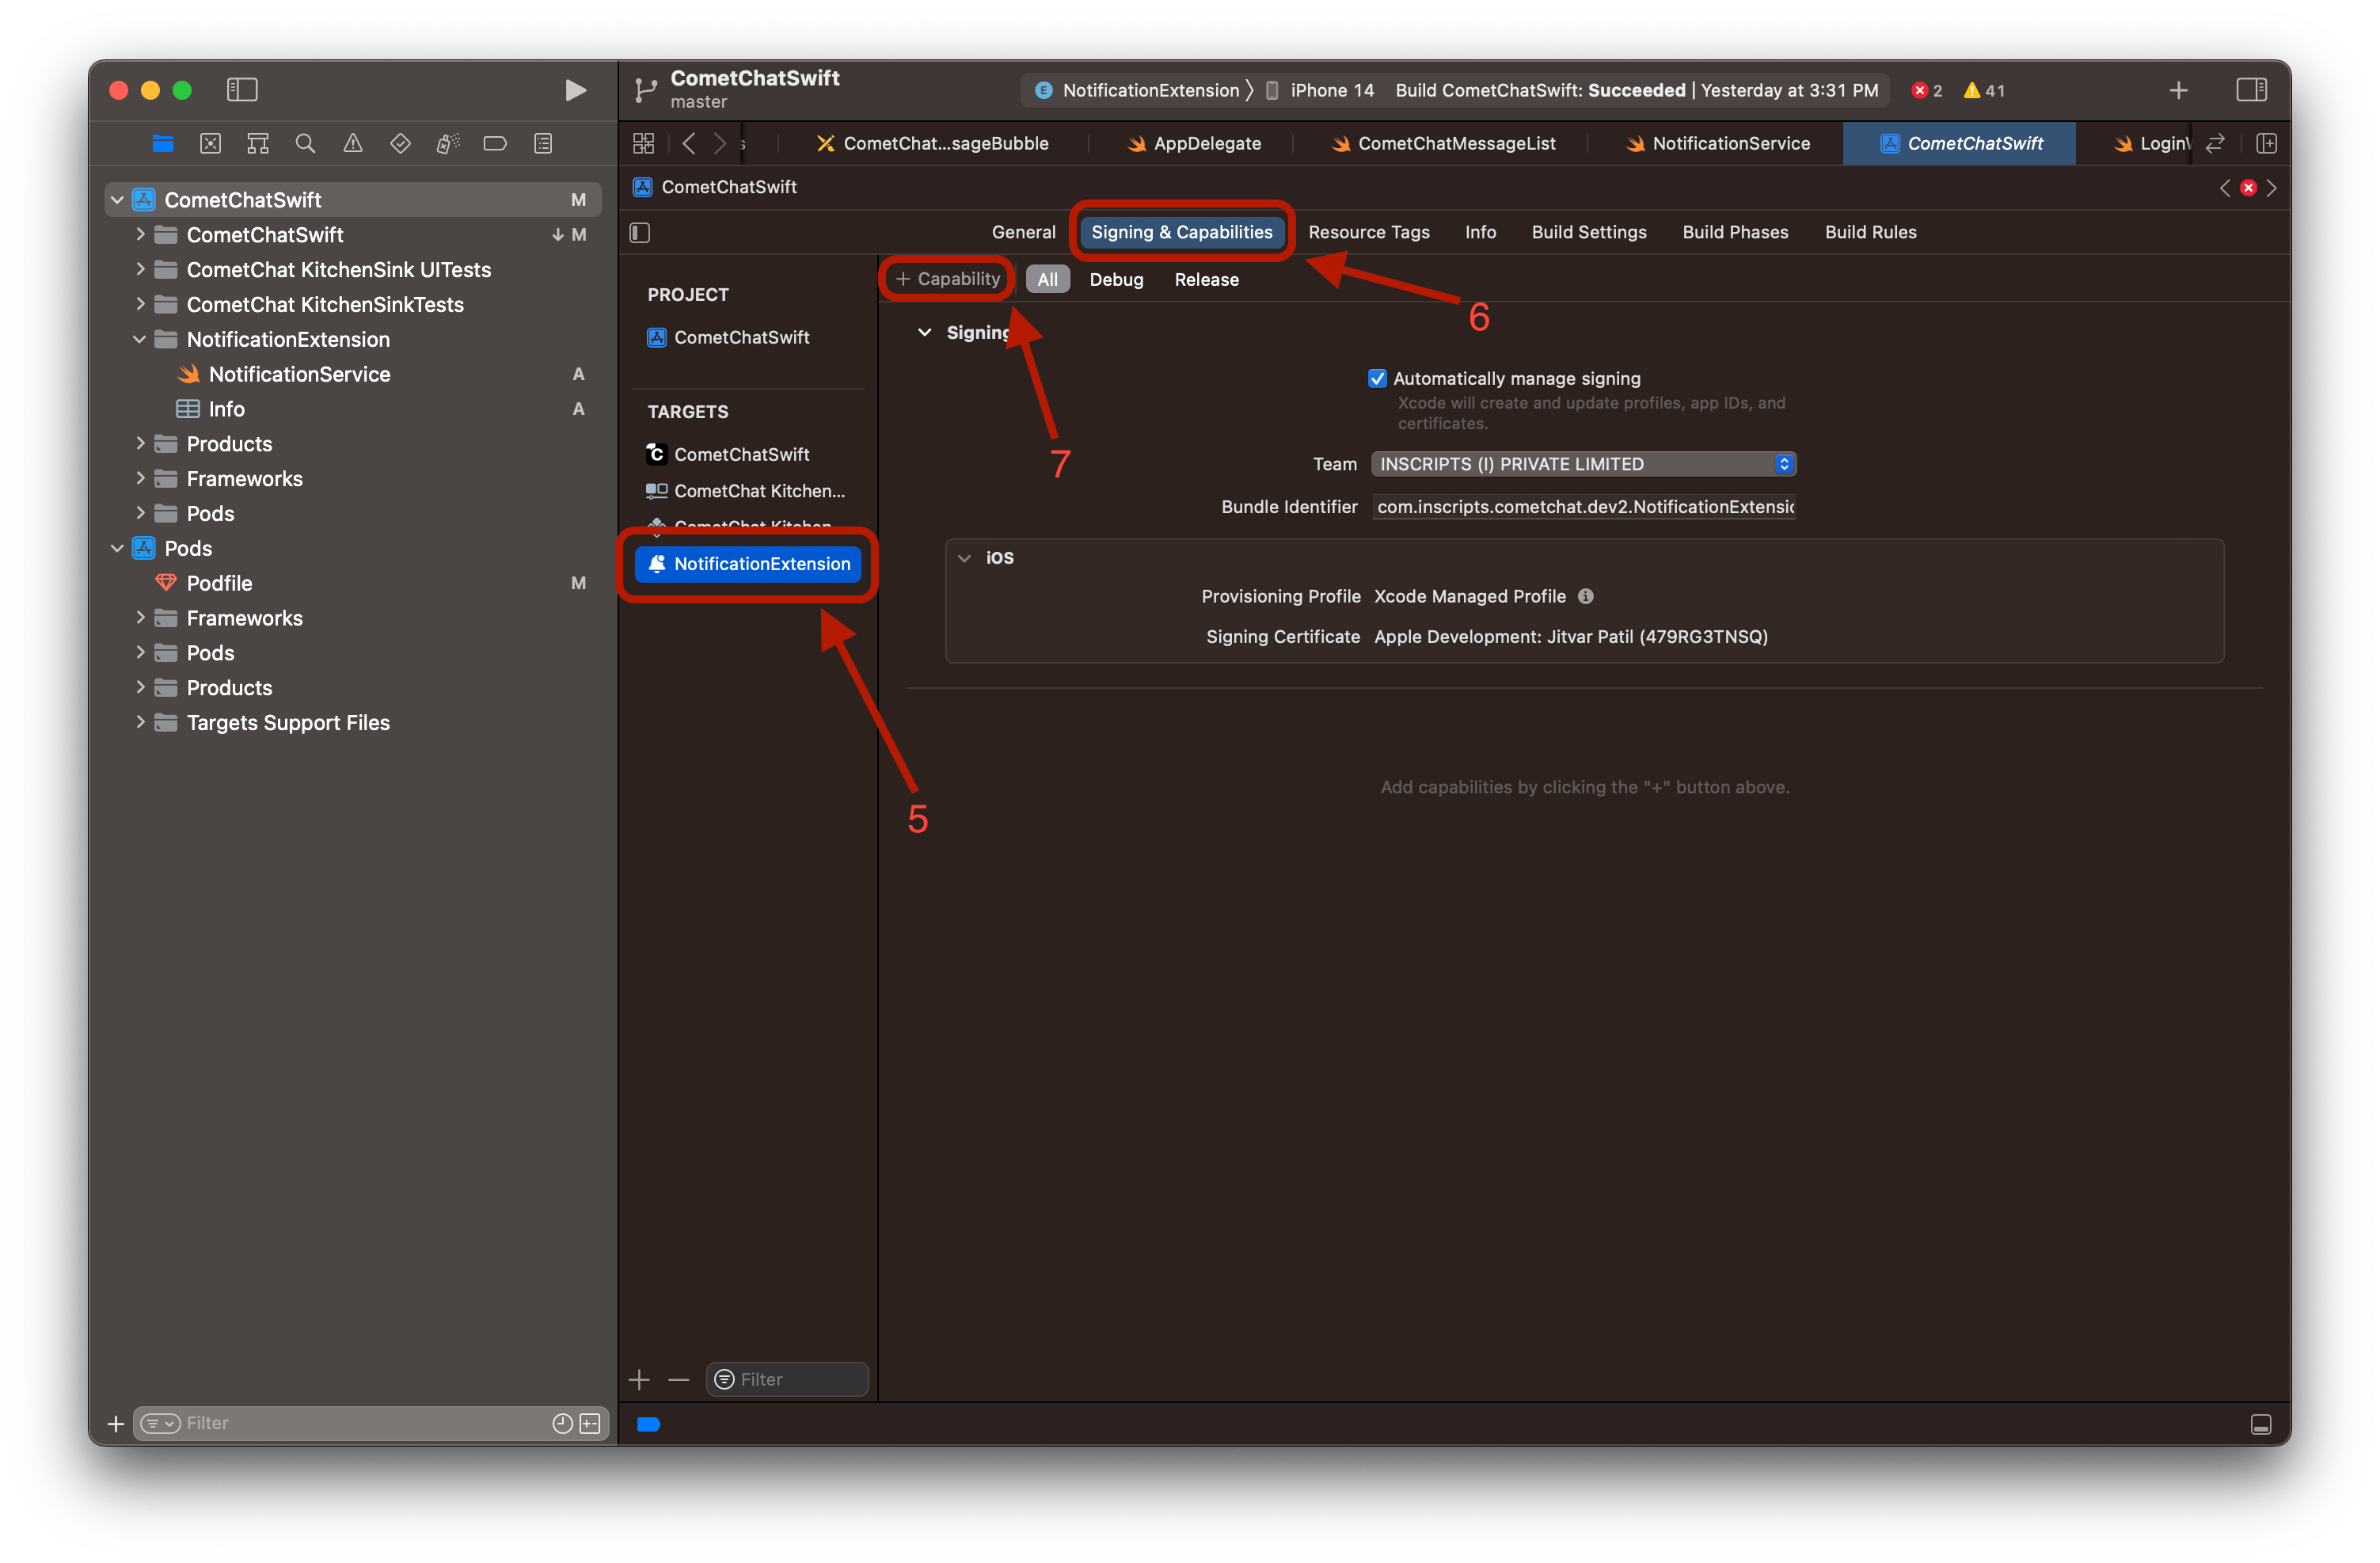Collapse the CometChatSwift project root
The image size is (2380, 1563).
pyautogui.click(x=117, y=200)
